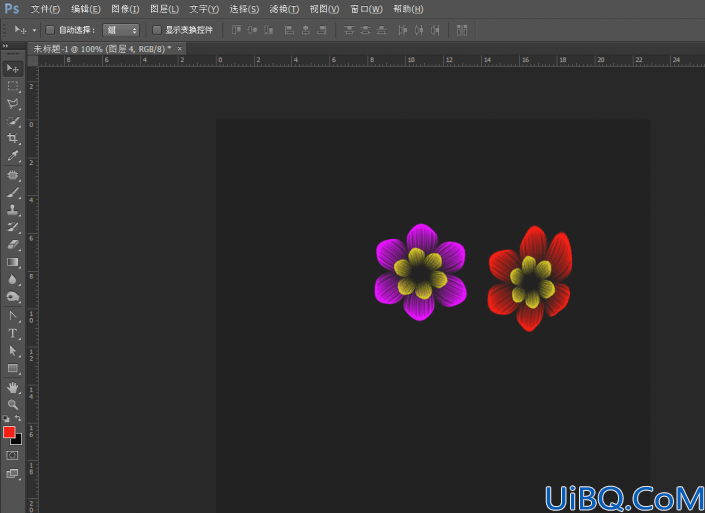Screen dimensions: 705x513
Task: Open the 组 auto-select dropdown
Action: point(121,30)
